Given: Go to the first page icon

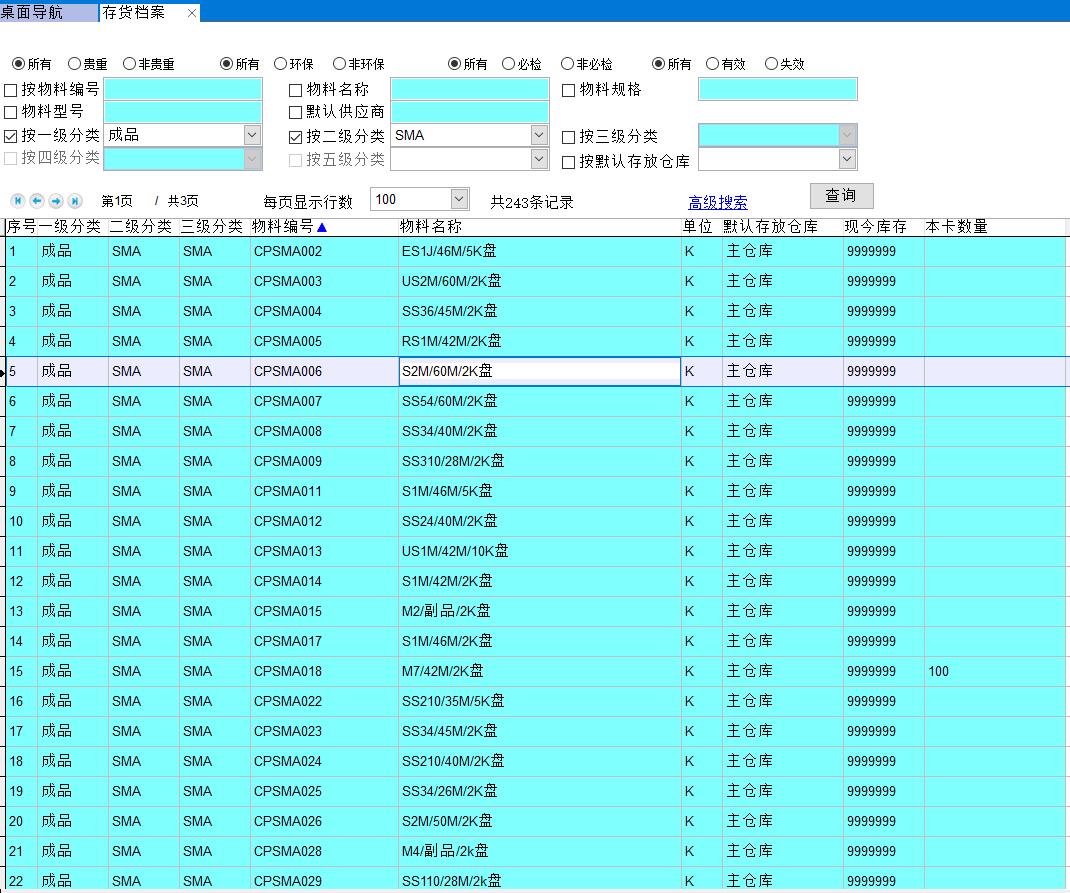Looking at the screenshot, I should (18, 201).
